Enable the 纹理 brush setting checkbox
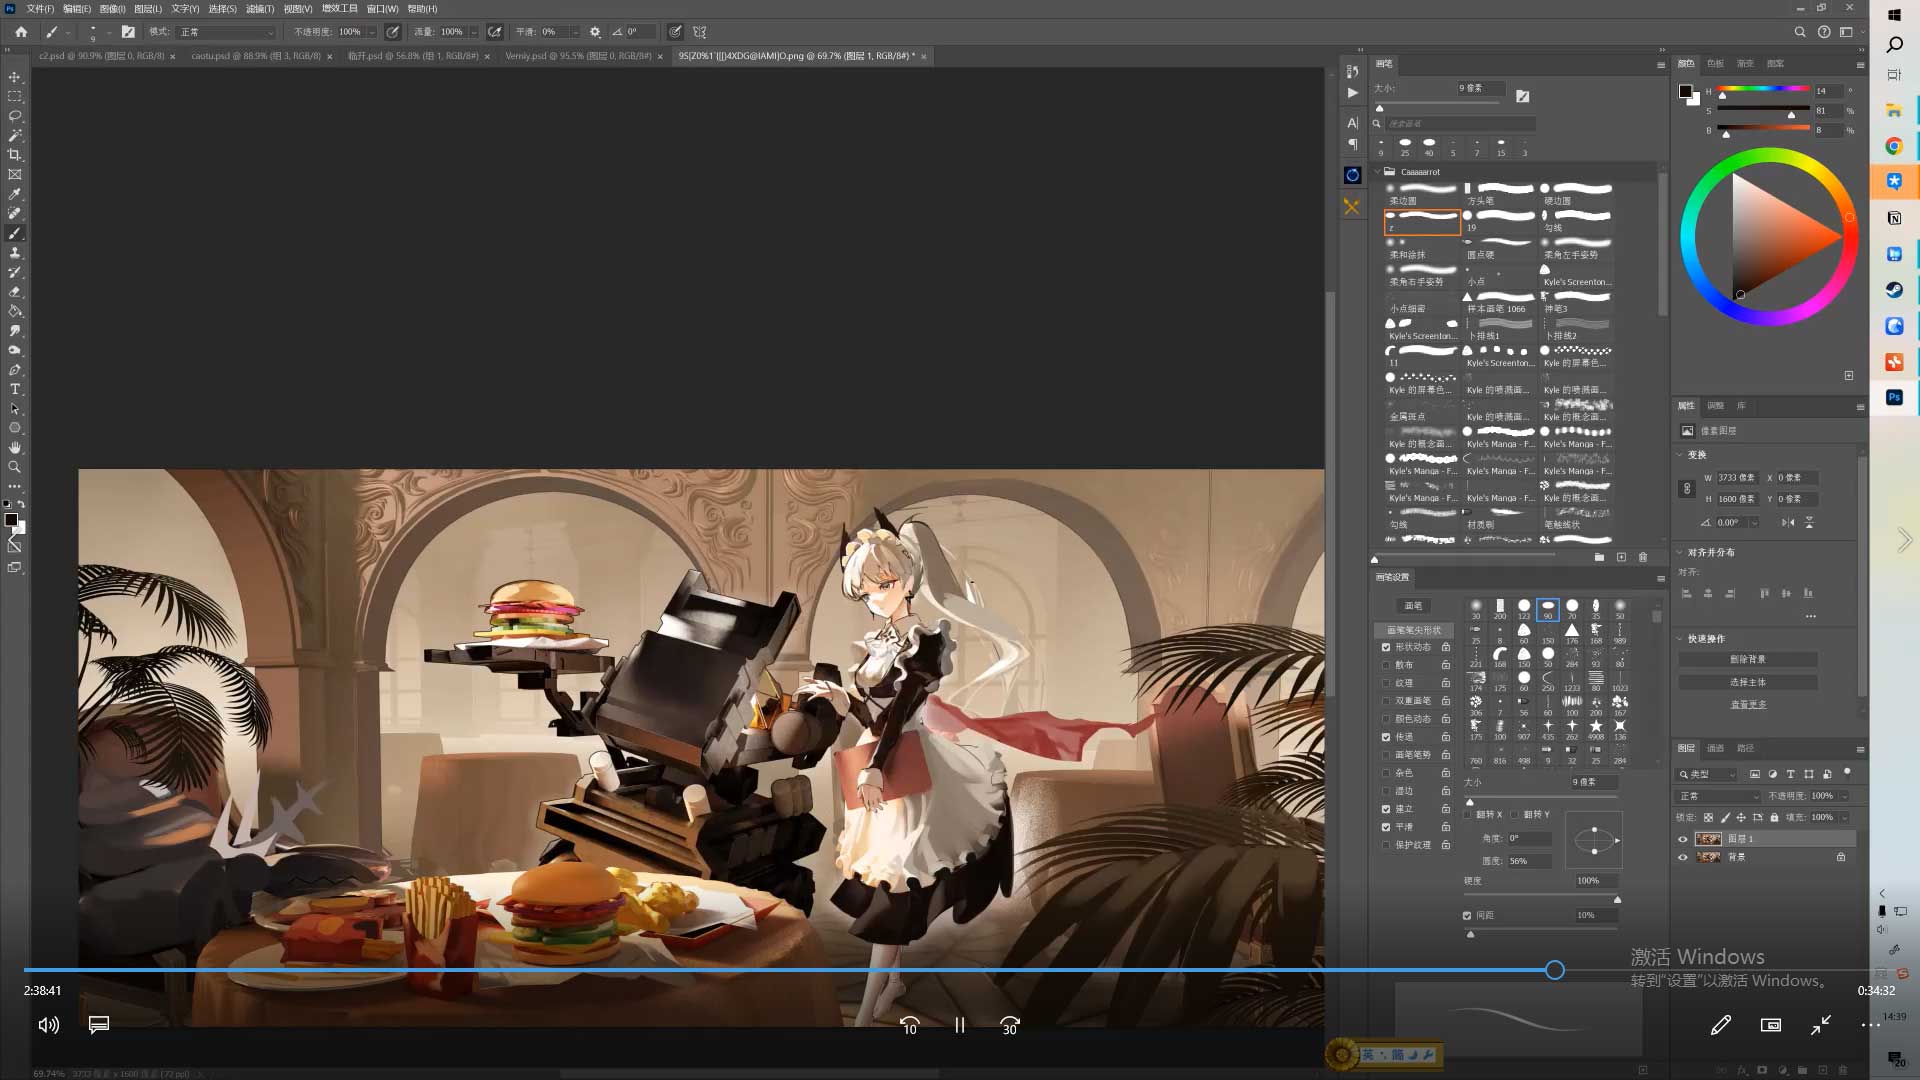 1386,683
